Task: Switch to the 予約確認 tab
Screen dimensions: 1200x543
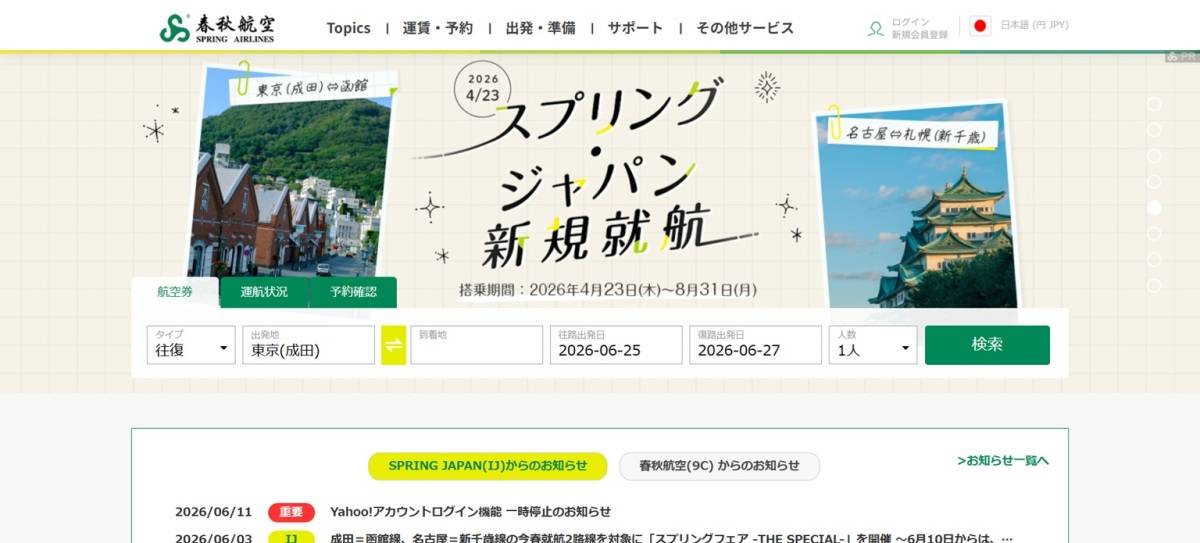Action: pyautogui.click(x=353, y=292)
